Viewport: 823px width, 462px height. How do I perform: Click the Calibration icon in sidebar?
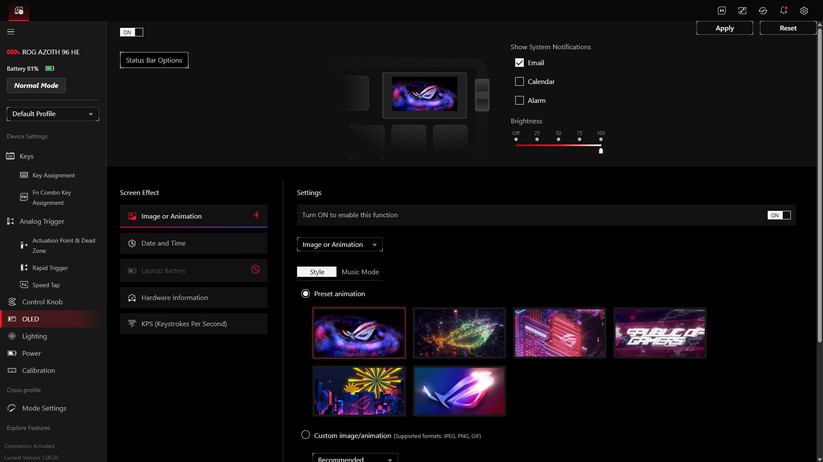point(12,370)
